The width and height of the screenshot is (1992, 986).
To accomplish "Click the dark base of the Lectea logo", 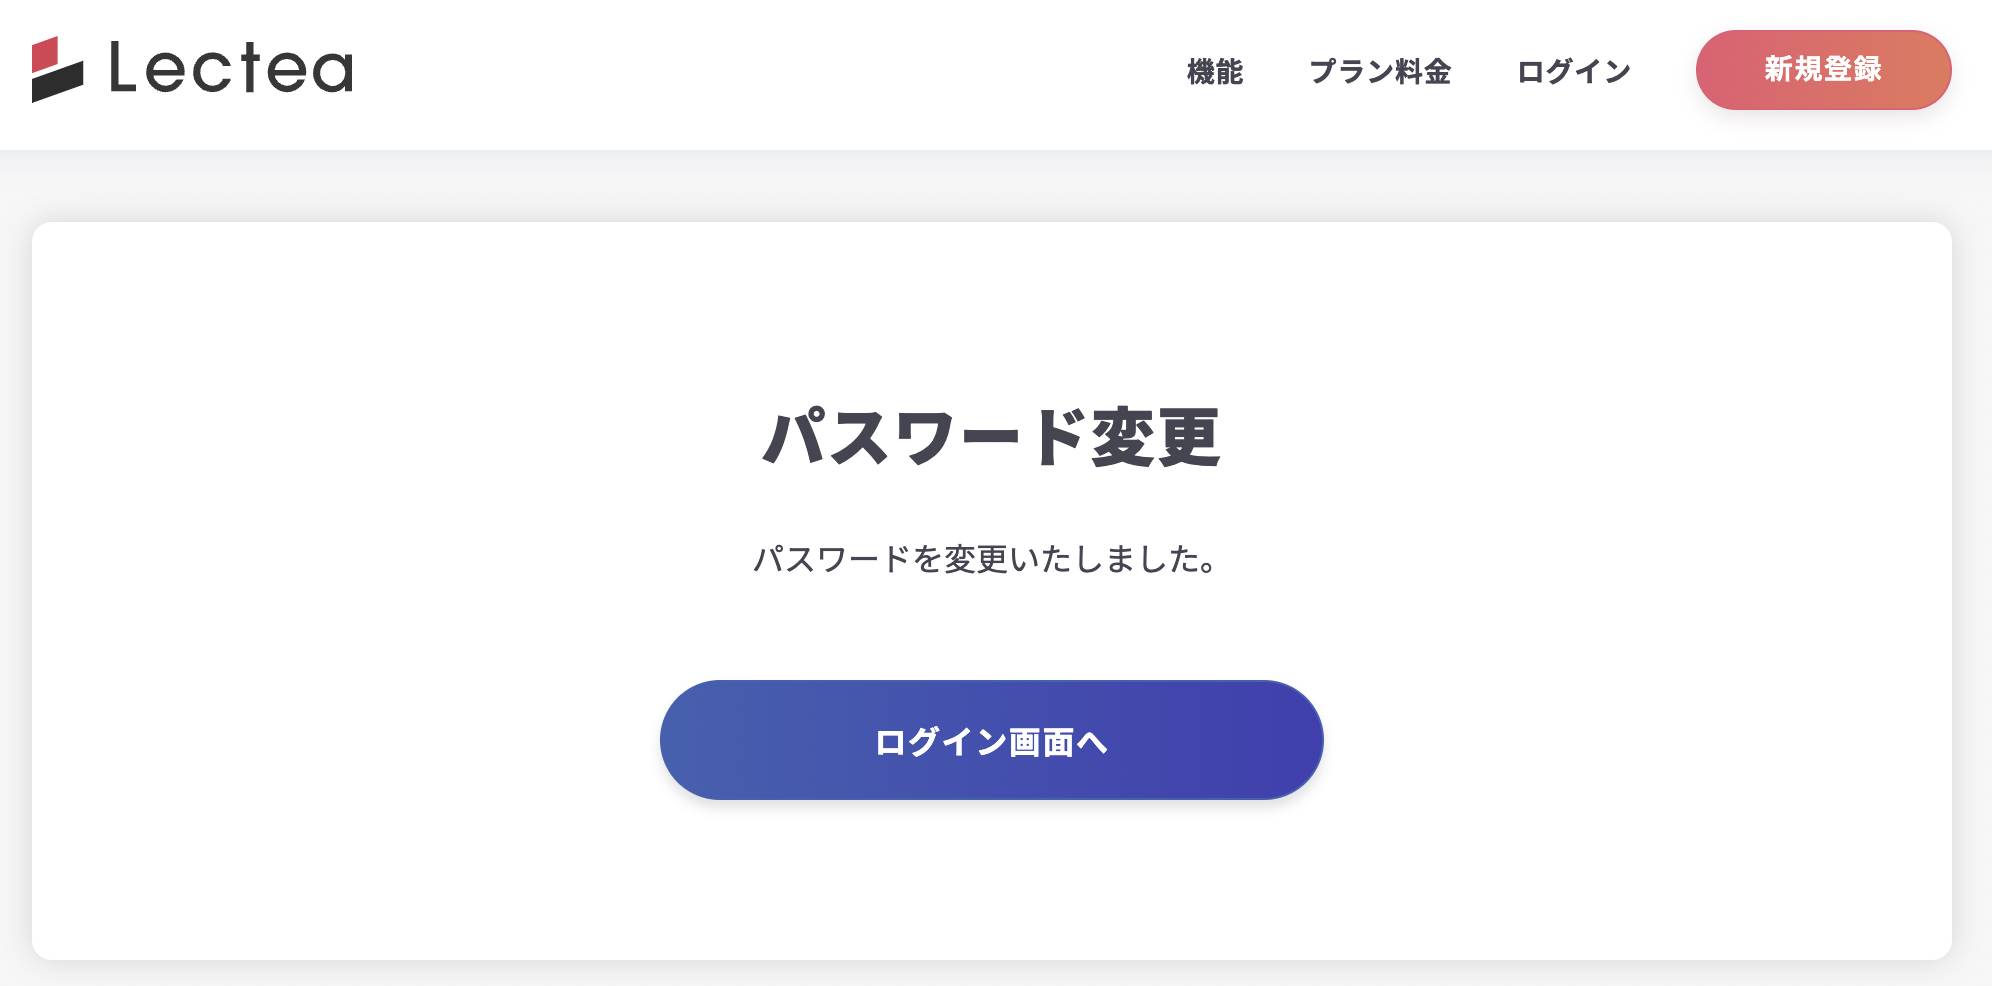I will click(57, 84).
